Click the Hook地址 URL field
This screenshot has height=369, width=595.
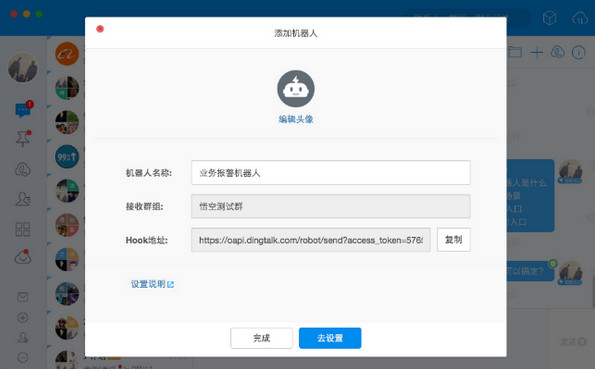(x=311, y=240)
